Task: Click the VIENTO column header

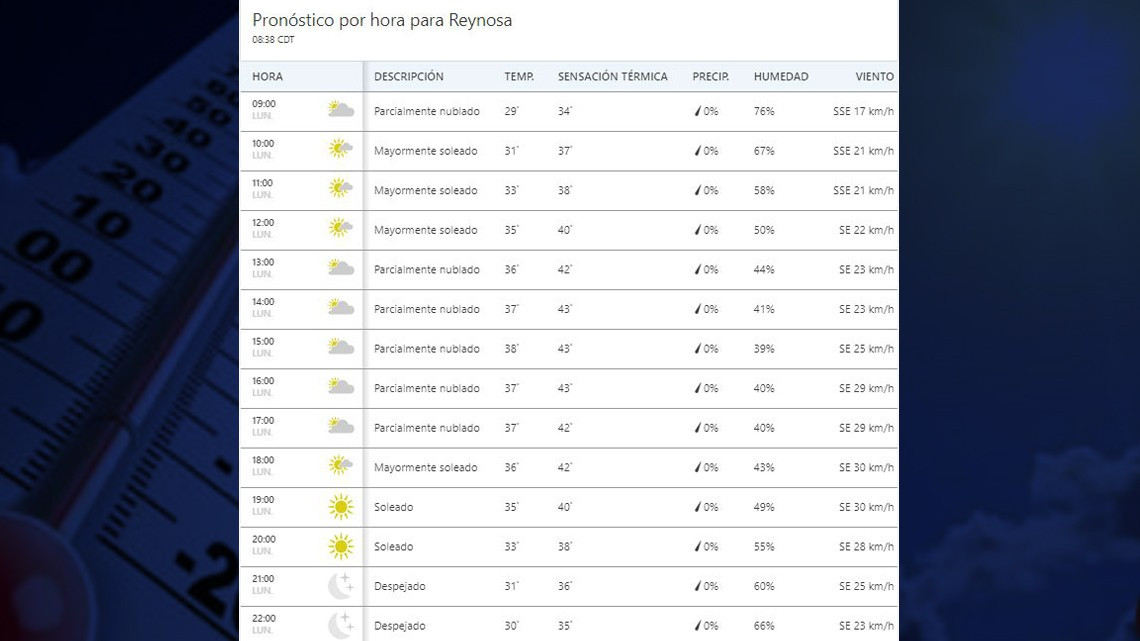Action: pyautogui.click(x=874, y=77)
